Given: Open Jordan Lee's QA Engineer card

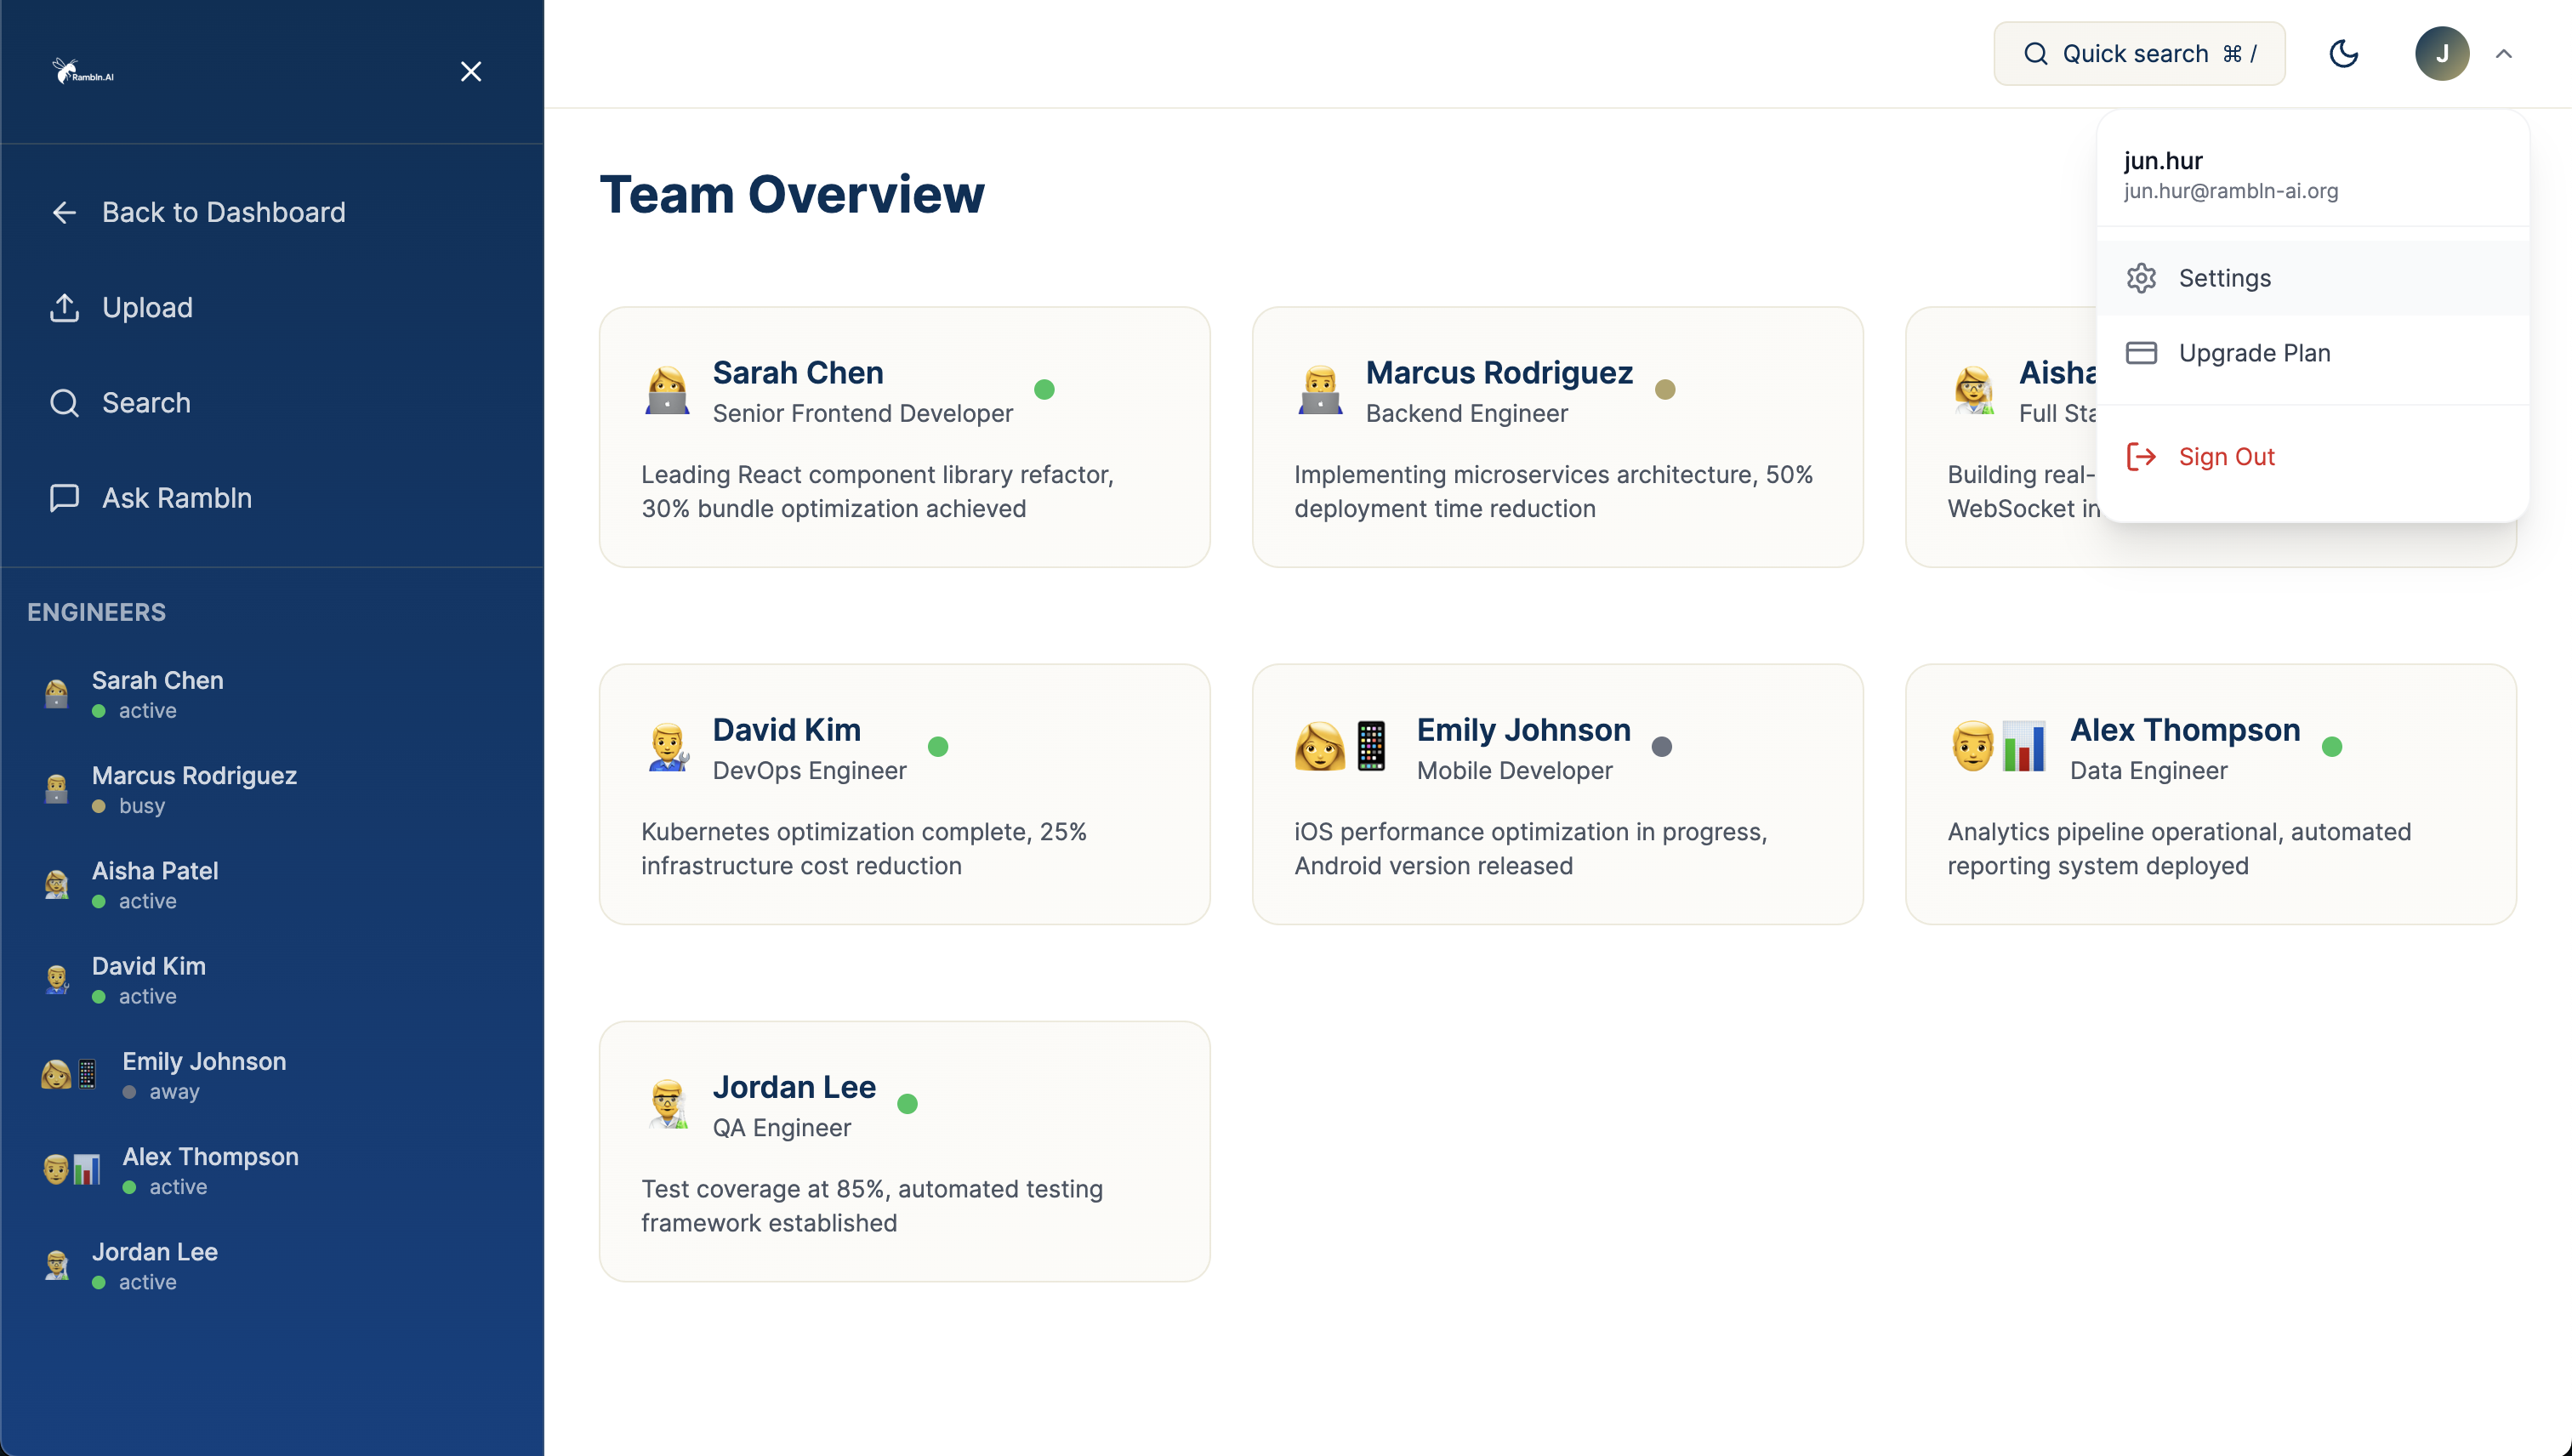Looking at the screenshot, I should click(x=904, y=1151).
